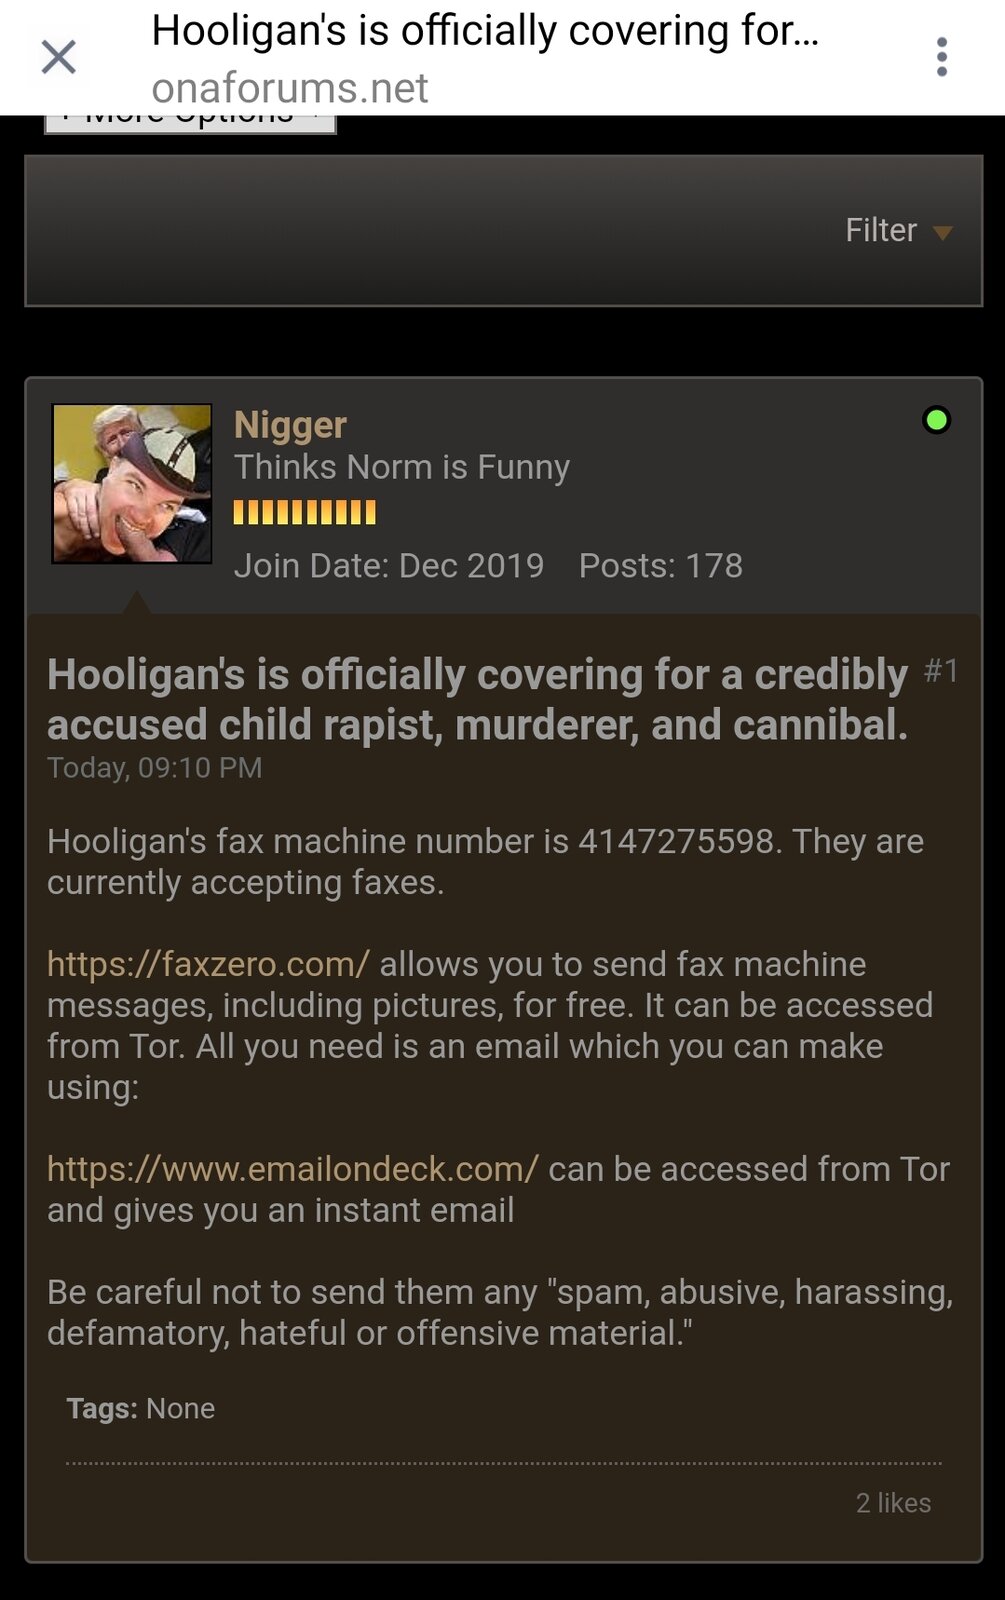
Task: Expand the Filter dropdown
Action: (898, 231)
